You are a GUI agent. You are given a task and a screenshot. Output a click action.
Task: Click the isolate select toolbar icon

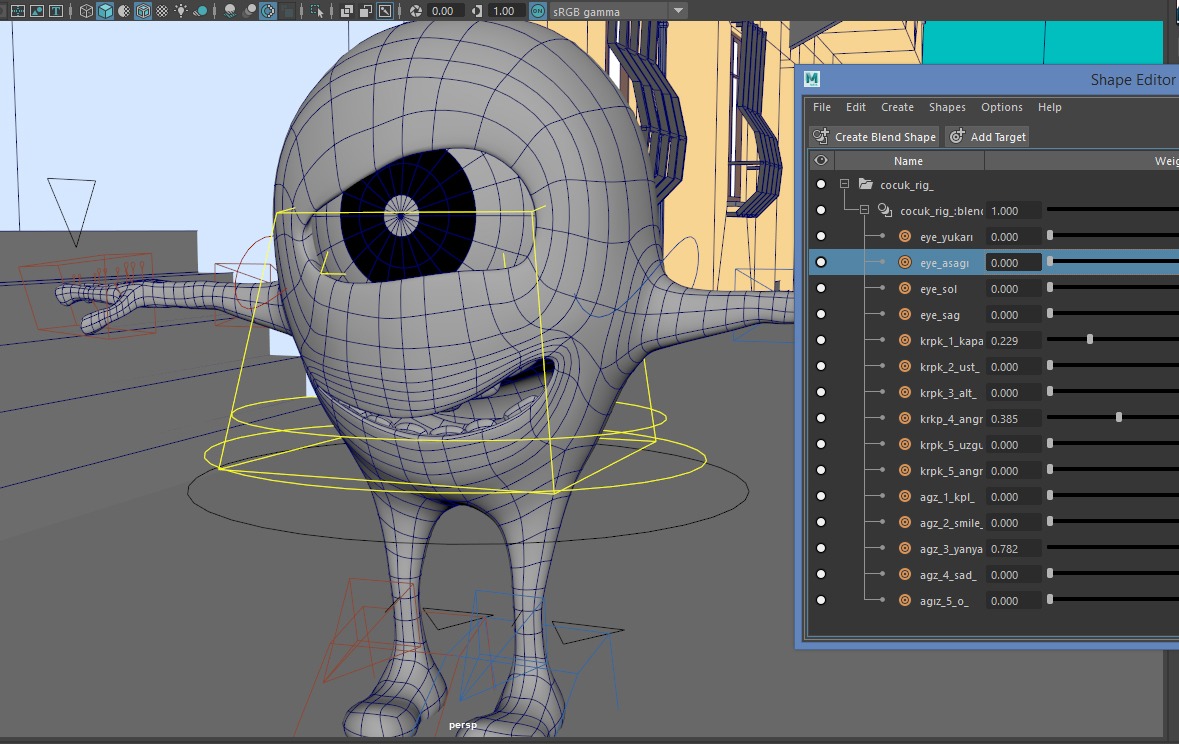pyautogui.click(x=318, y=11)
